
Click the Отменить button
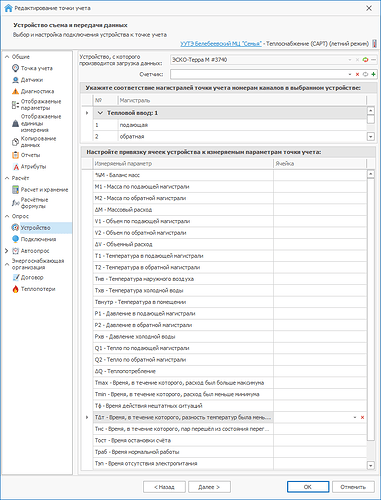coord(353,487)
